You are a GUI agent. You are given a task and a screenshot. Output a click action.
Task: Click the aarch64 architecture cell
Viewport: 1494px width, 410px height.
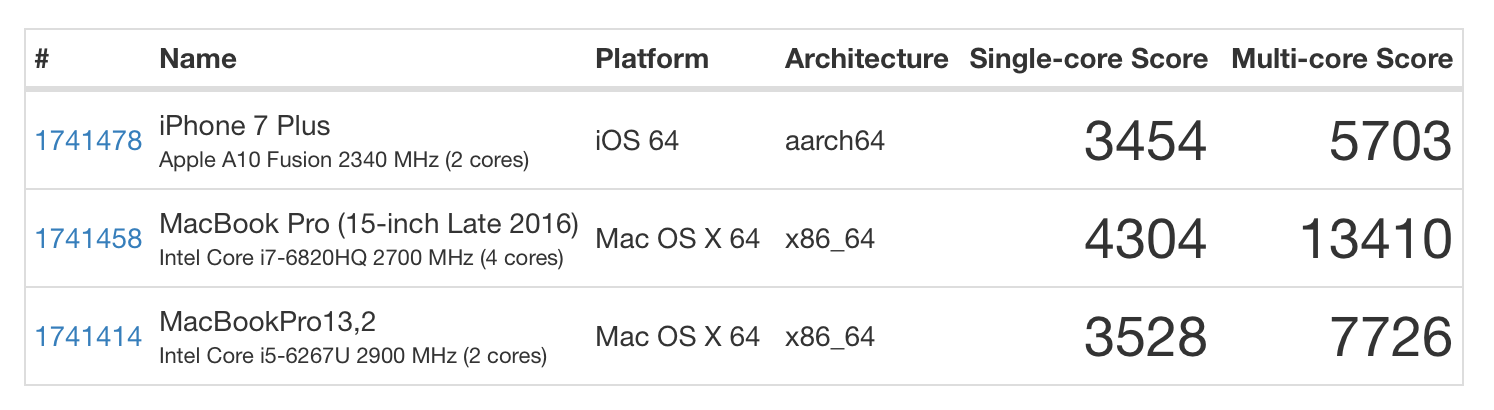(x=835, y=140)
